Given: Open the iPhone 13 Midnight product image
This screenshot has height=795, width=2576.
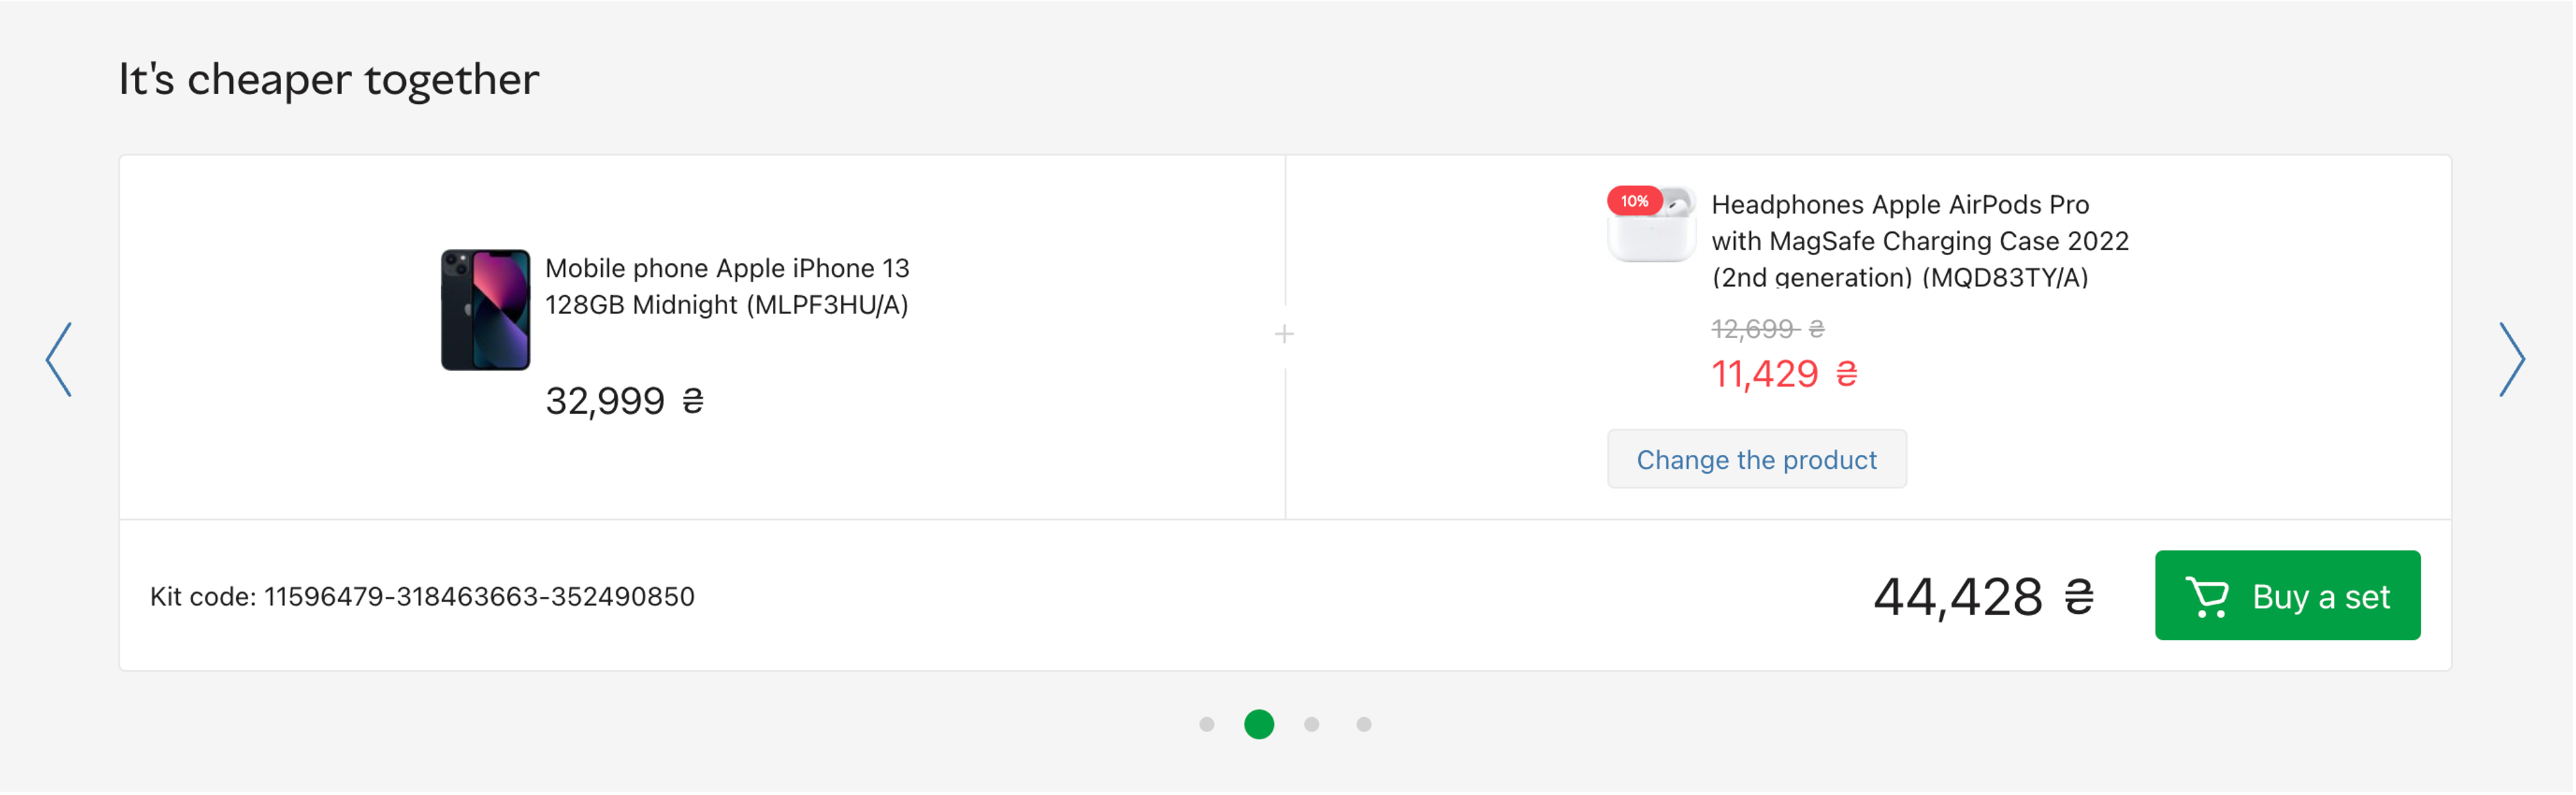Looking at the screenshot, I should [485, 310].
